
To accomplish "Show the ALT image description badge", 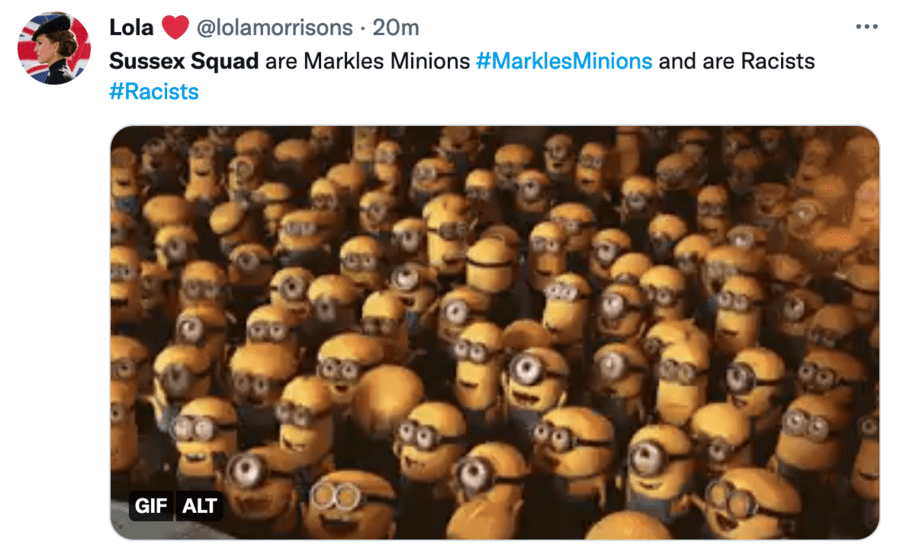I will (x=199, y=506).
